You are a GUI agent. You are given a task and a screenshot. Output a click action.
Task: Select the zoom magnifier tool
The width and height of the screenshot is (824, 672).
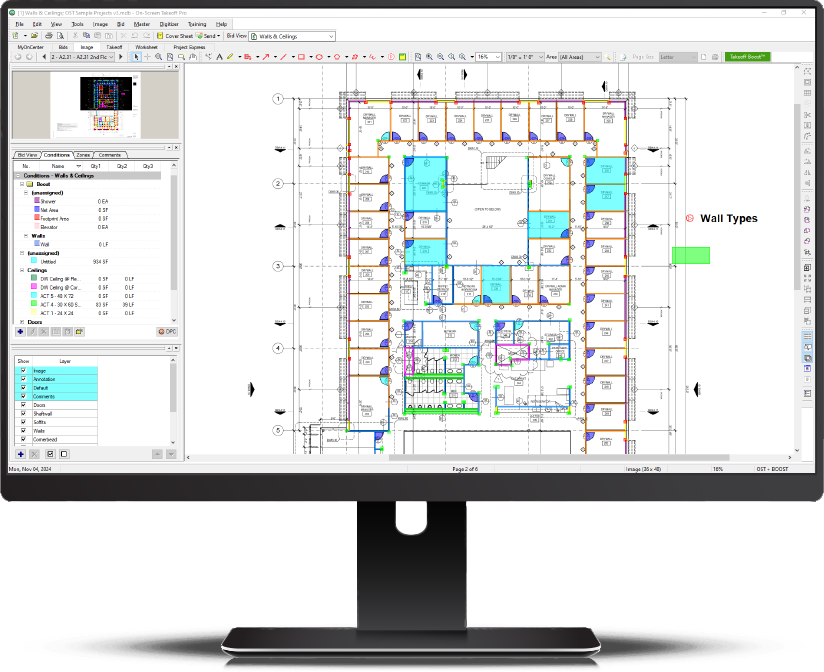(x=158, y=57)
